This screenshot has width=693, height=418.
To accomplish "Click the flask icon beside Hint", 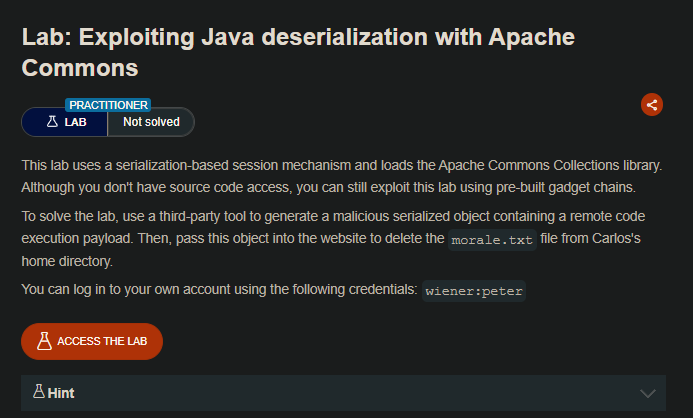I will click(x=39, y=393).
